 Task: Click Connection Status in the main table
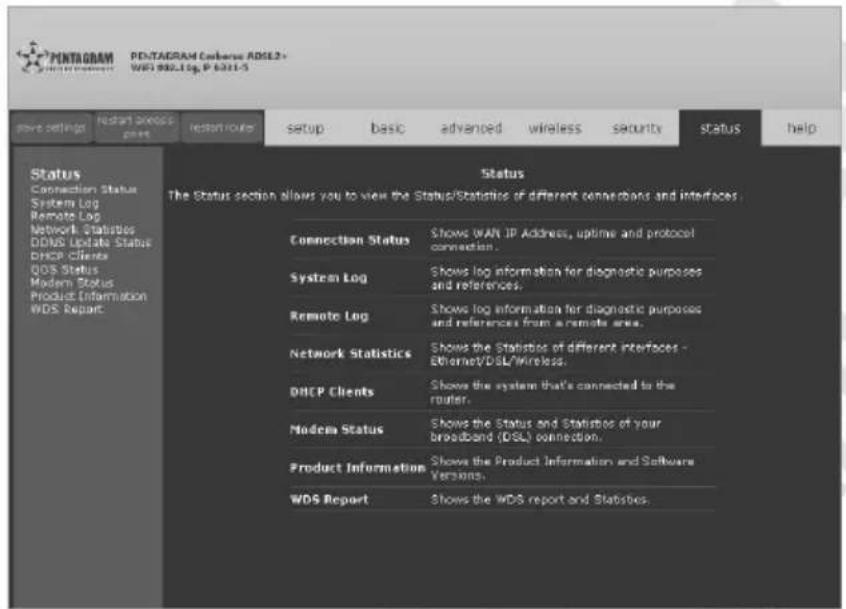350,240
